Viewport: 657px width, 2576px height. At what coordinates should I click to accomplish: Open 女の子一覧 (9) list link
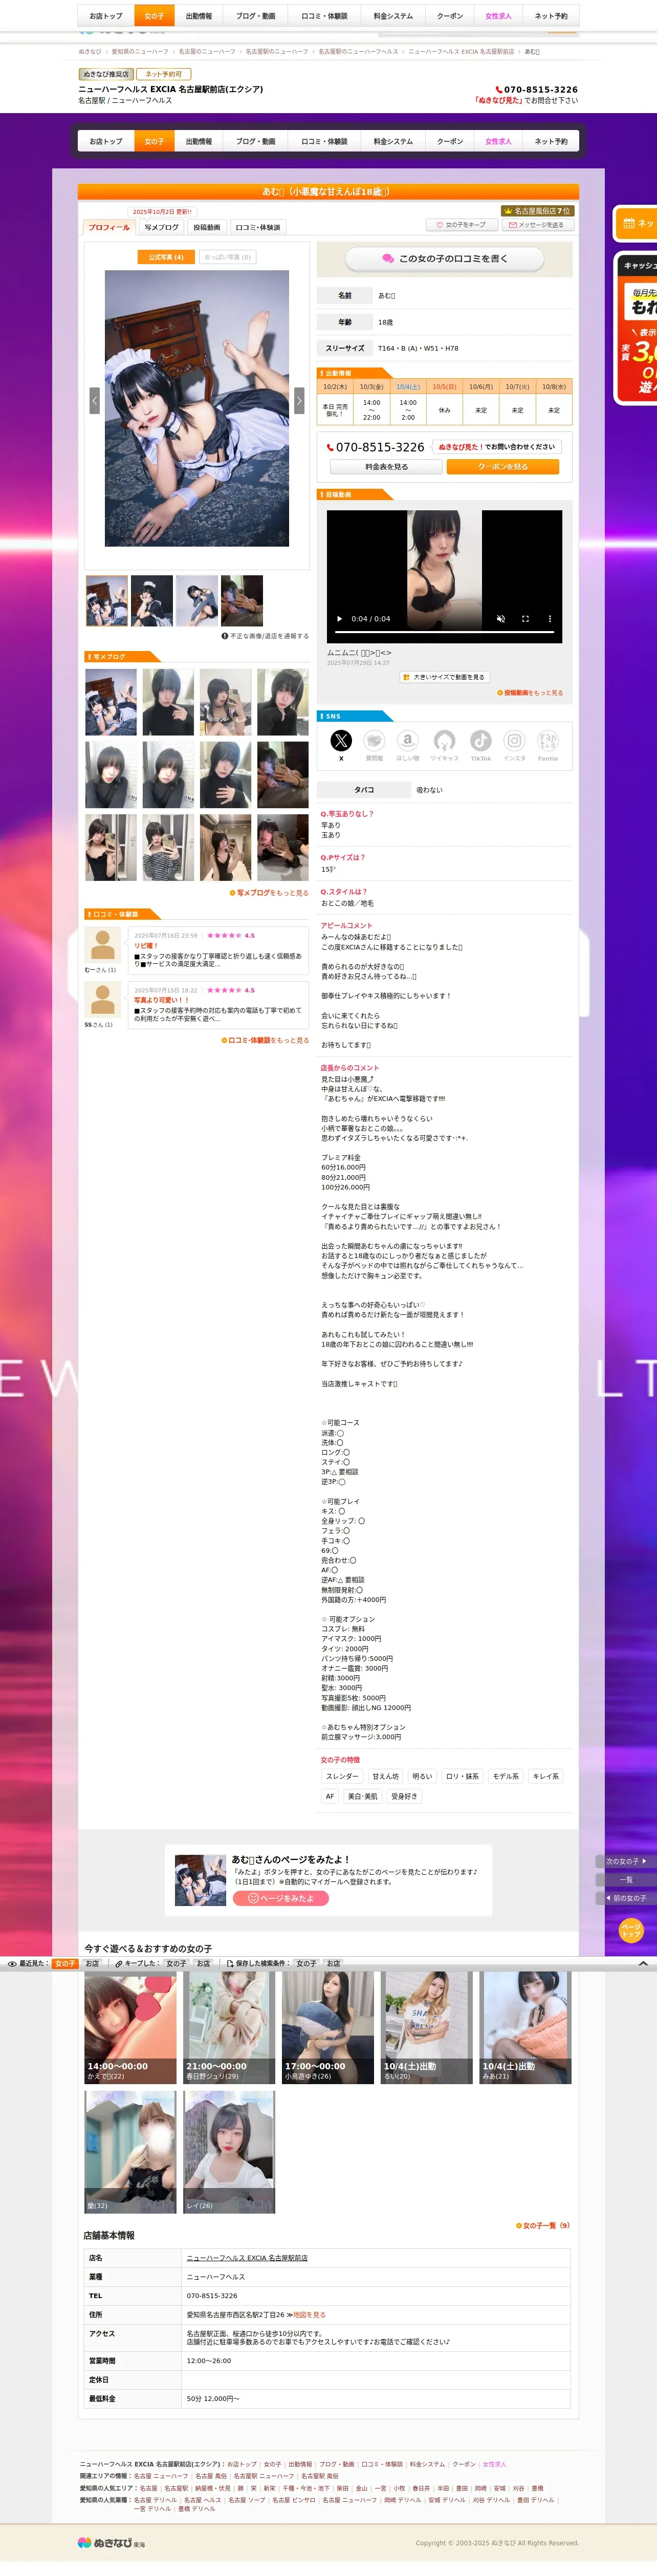pyautogui.click(x=543, y=2225)
